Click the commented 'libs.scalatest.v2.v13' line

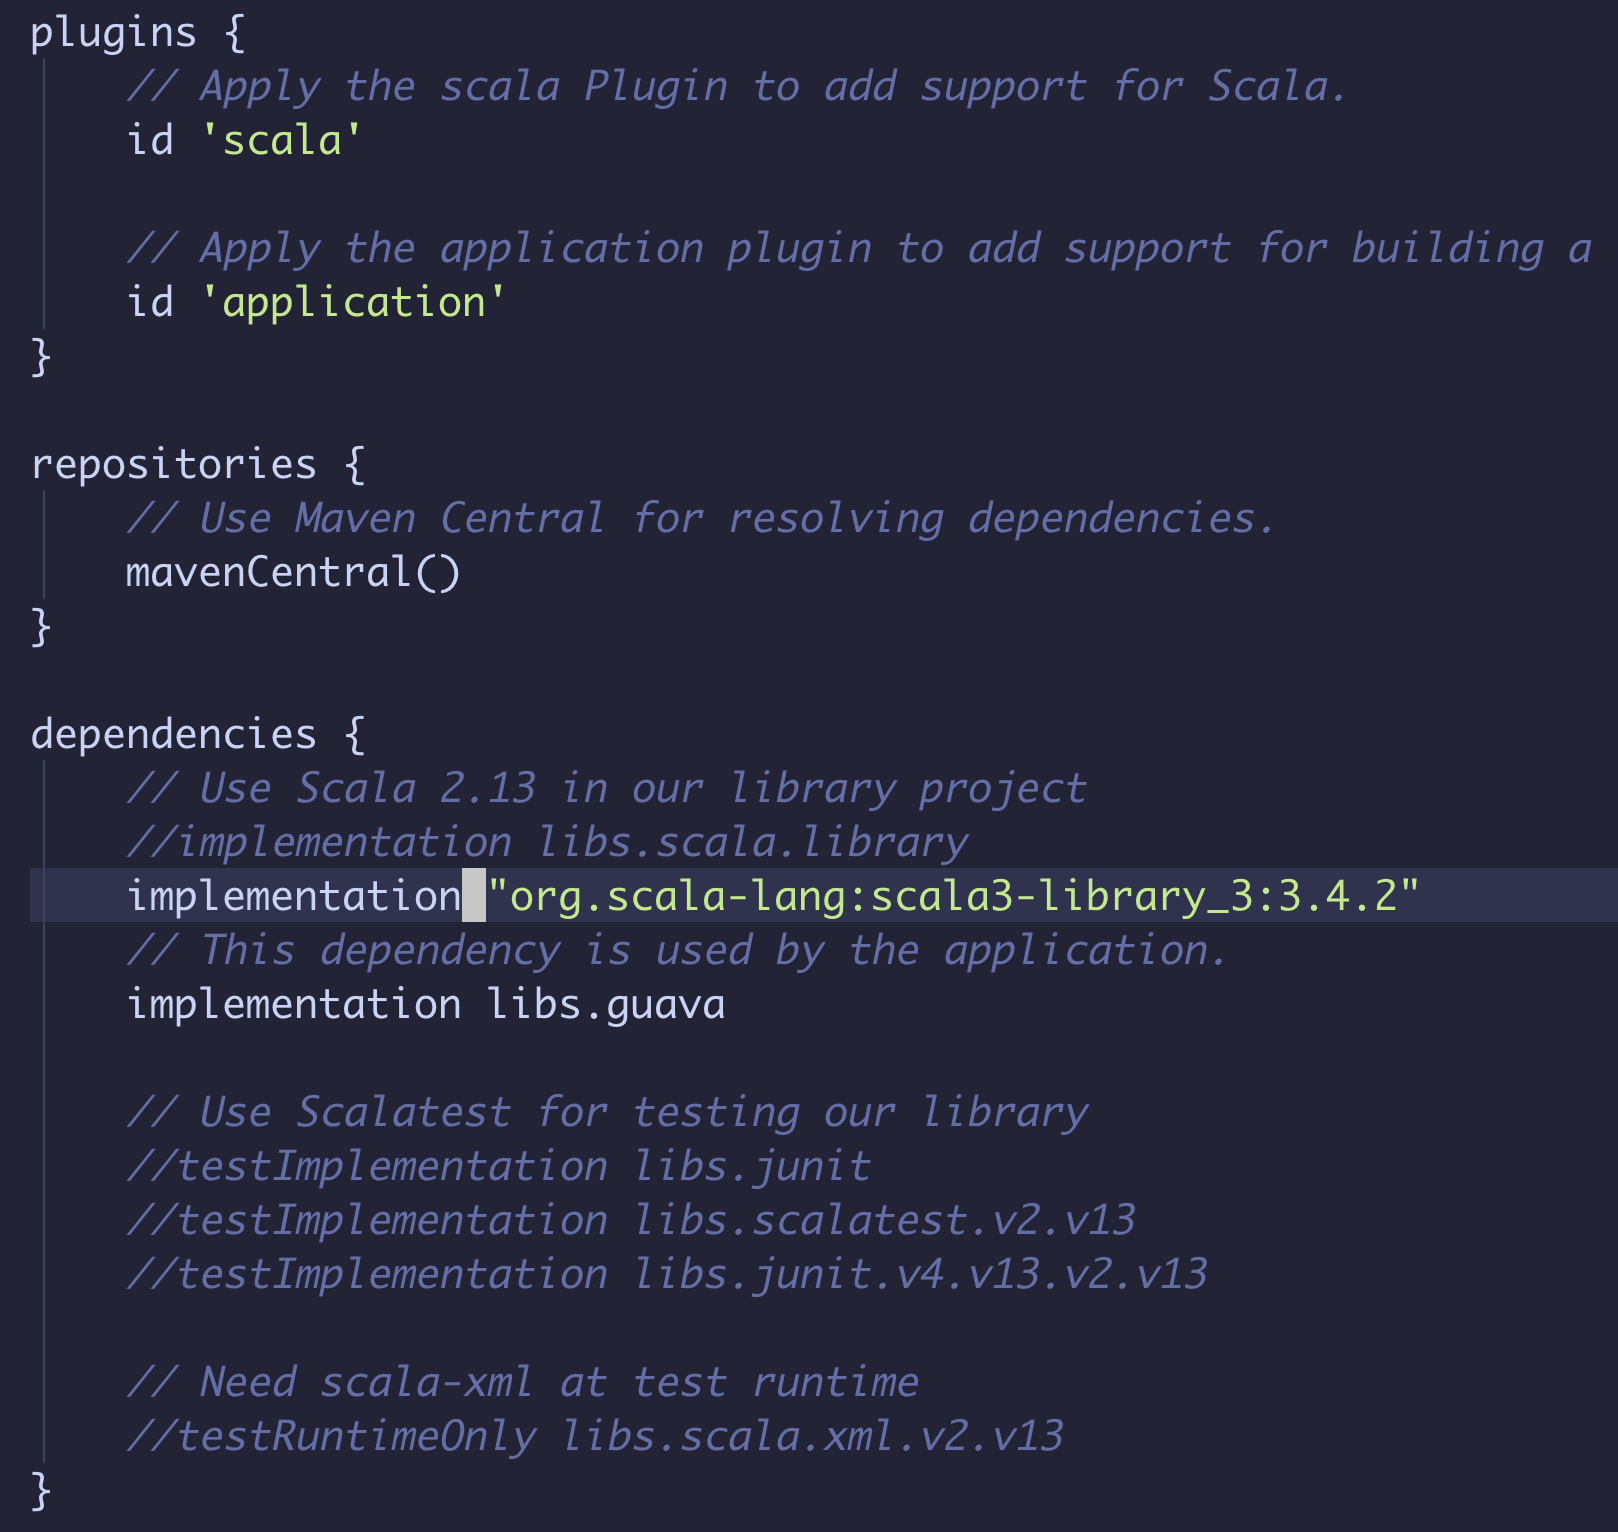[630, 1221]
